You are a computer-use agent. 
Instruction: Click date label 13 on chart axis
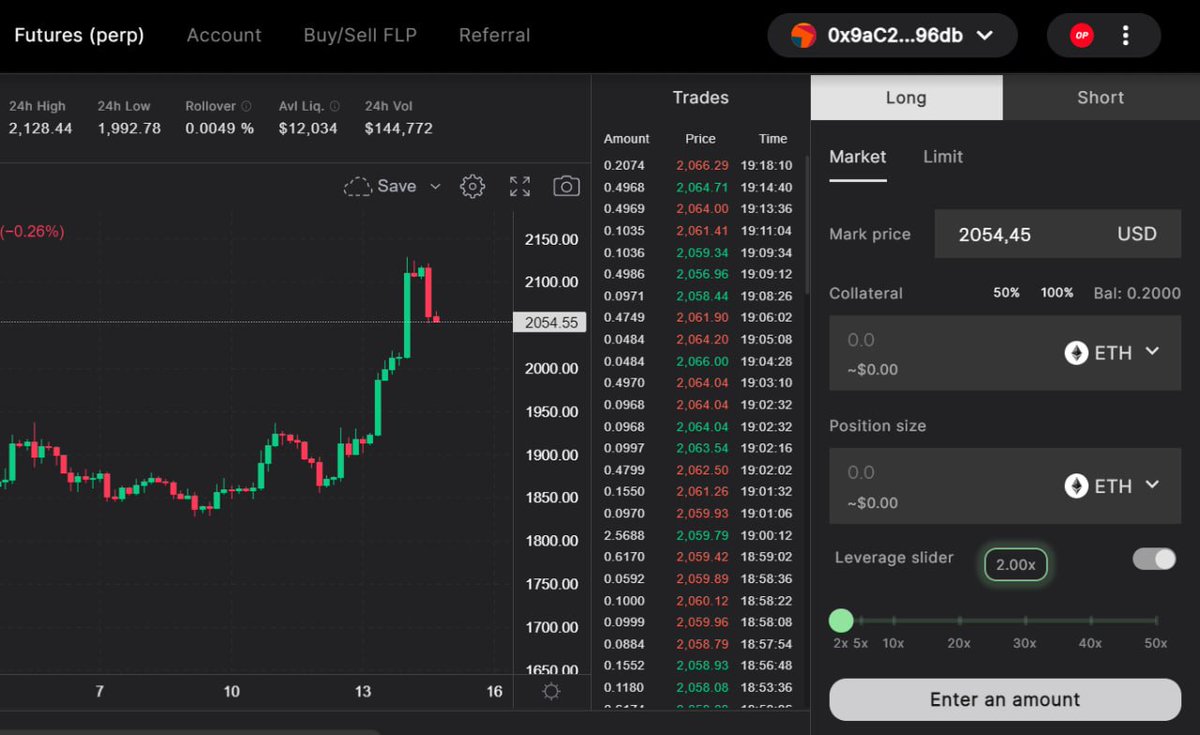click(363, 691)
